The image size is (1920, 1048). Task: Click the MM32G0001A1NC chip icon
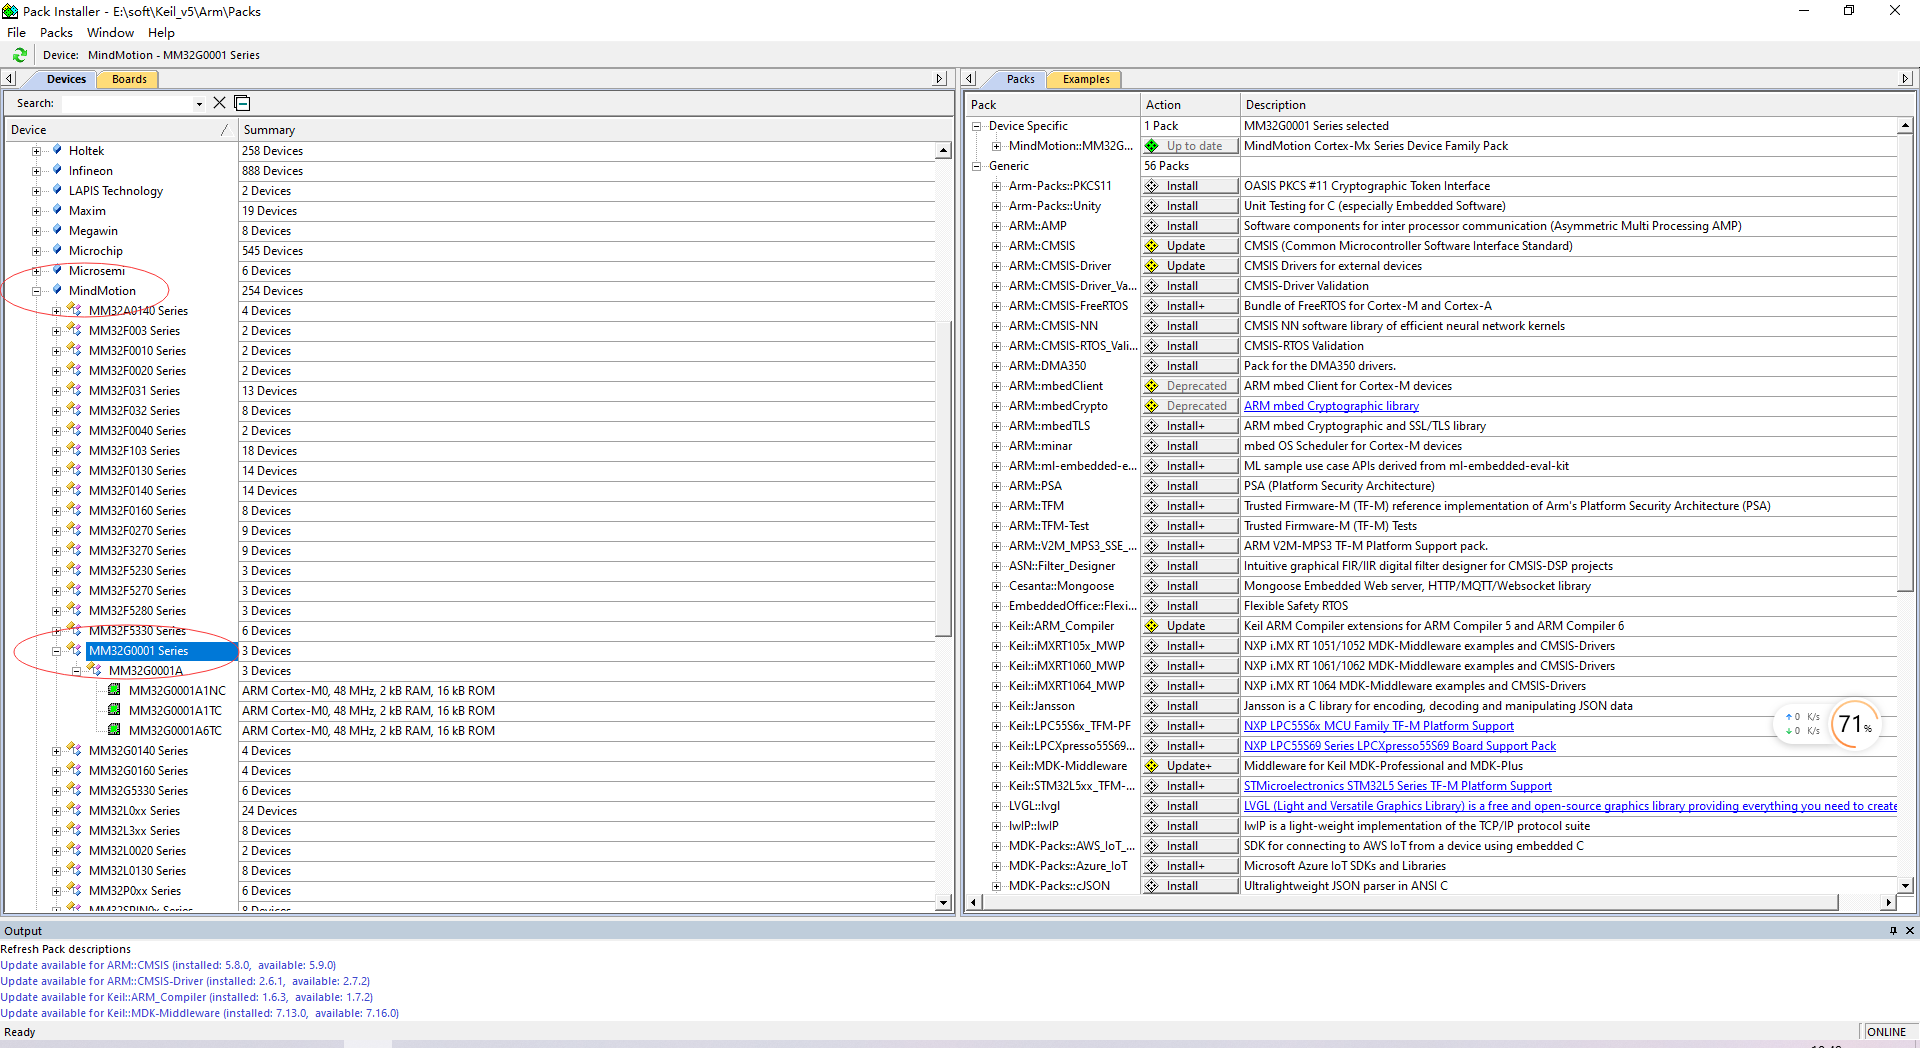115,690
